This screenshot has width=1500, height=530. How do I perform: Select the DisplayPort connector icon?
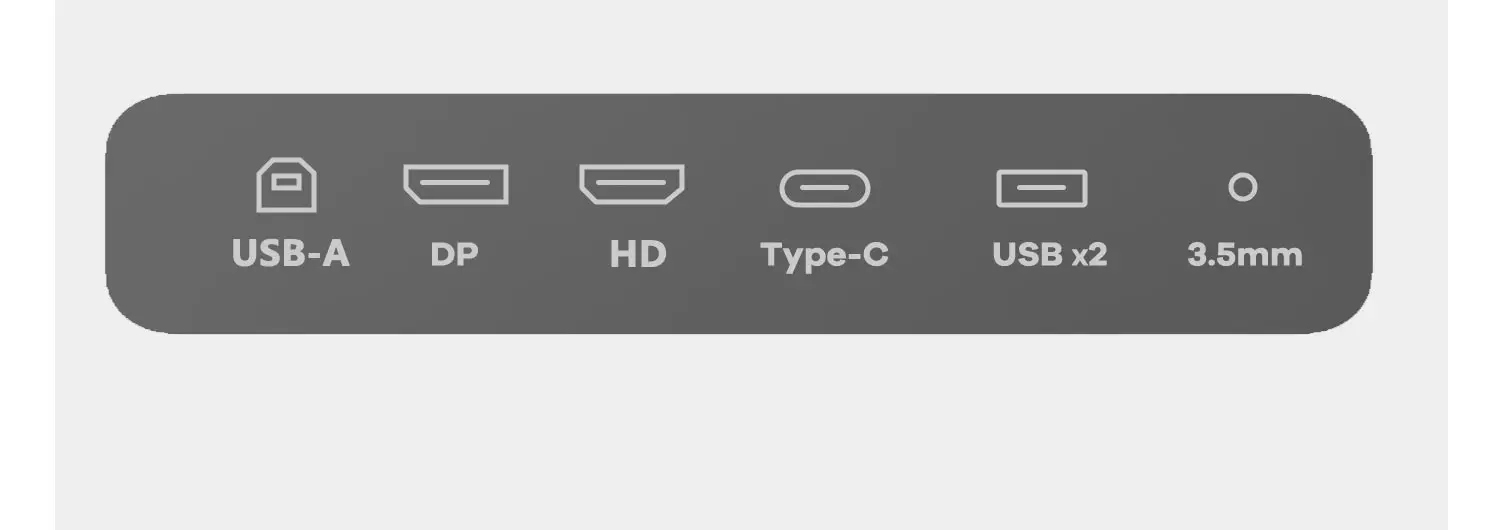coord(455,184)
